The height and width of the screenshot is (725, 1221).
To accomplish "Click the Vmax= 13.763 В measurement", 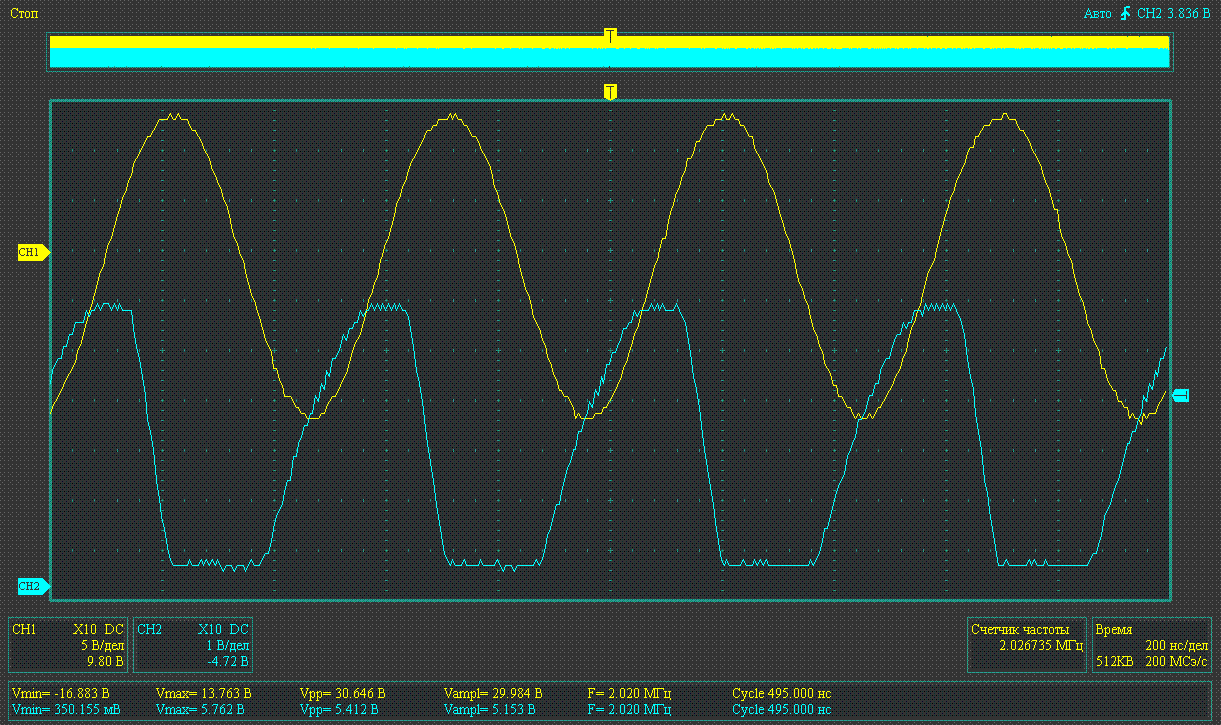I will pos(204,693).
